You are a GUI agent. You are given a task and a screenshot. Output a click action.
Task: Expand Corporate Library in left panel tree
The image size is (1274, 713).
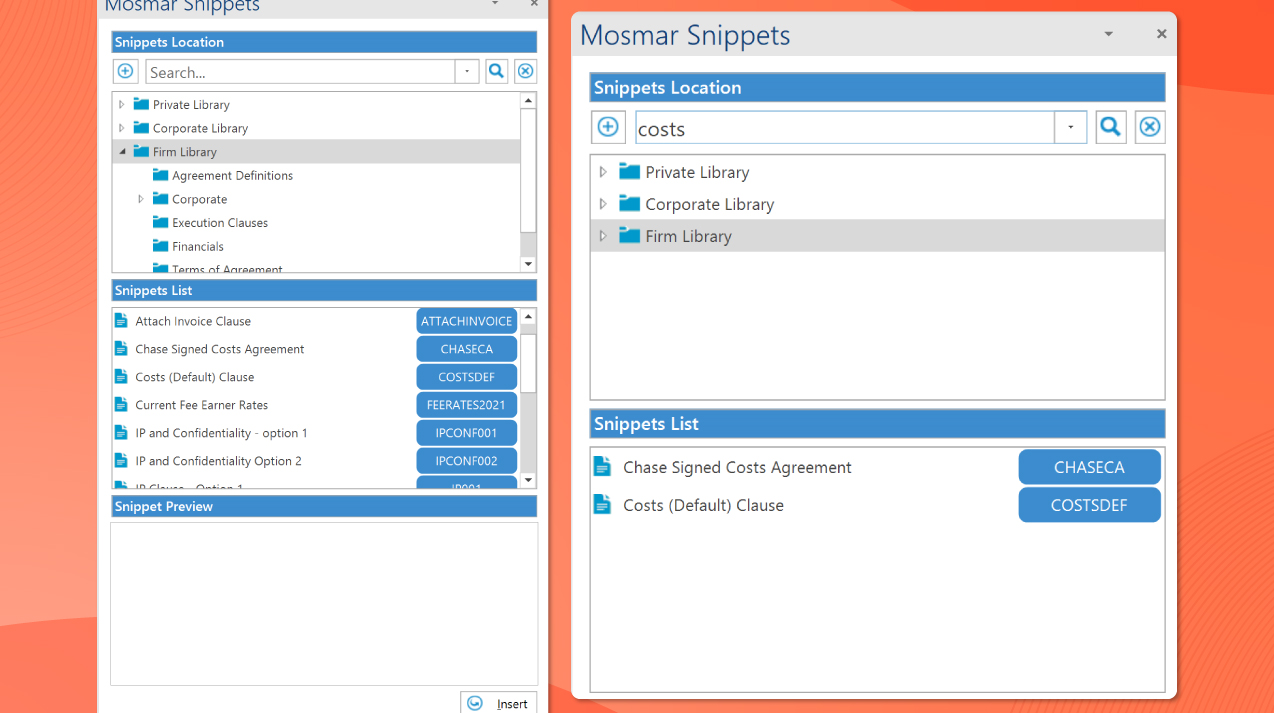coord(122,128)
